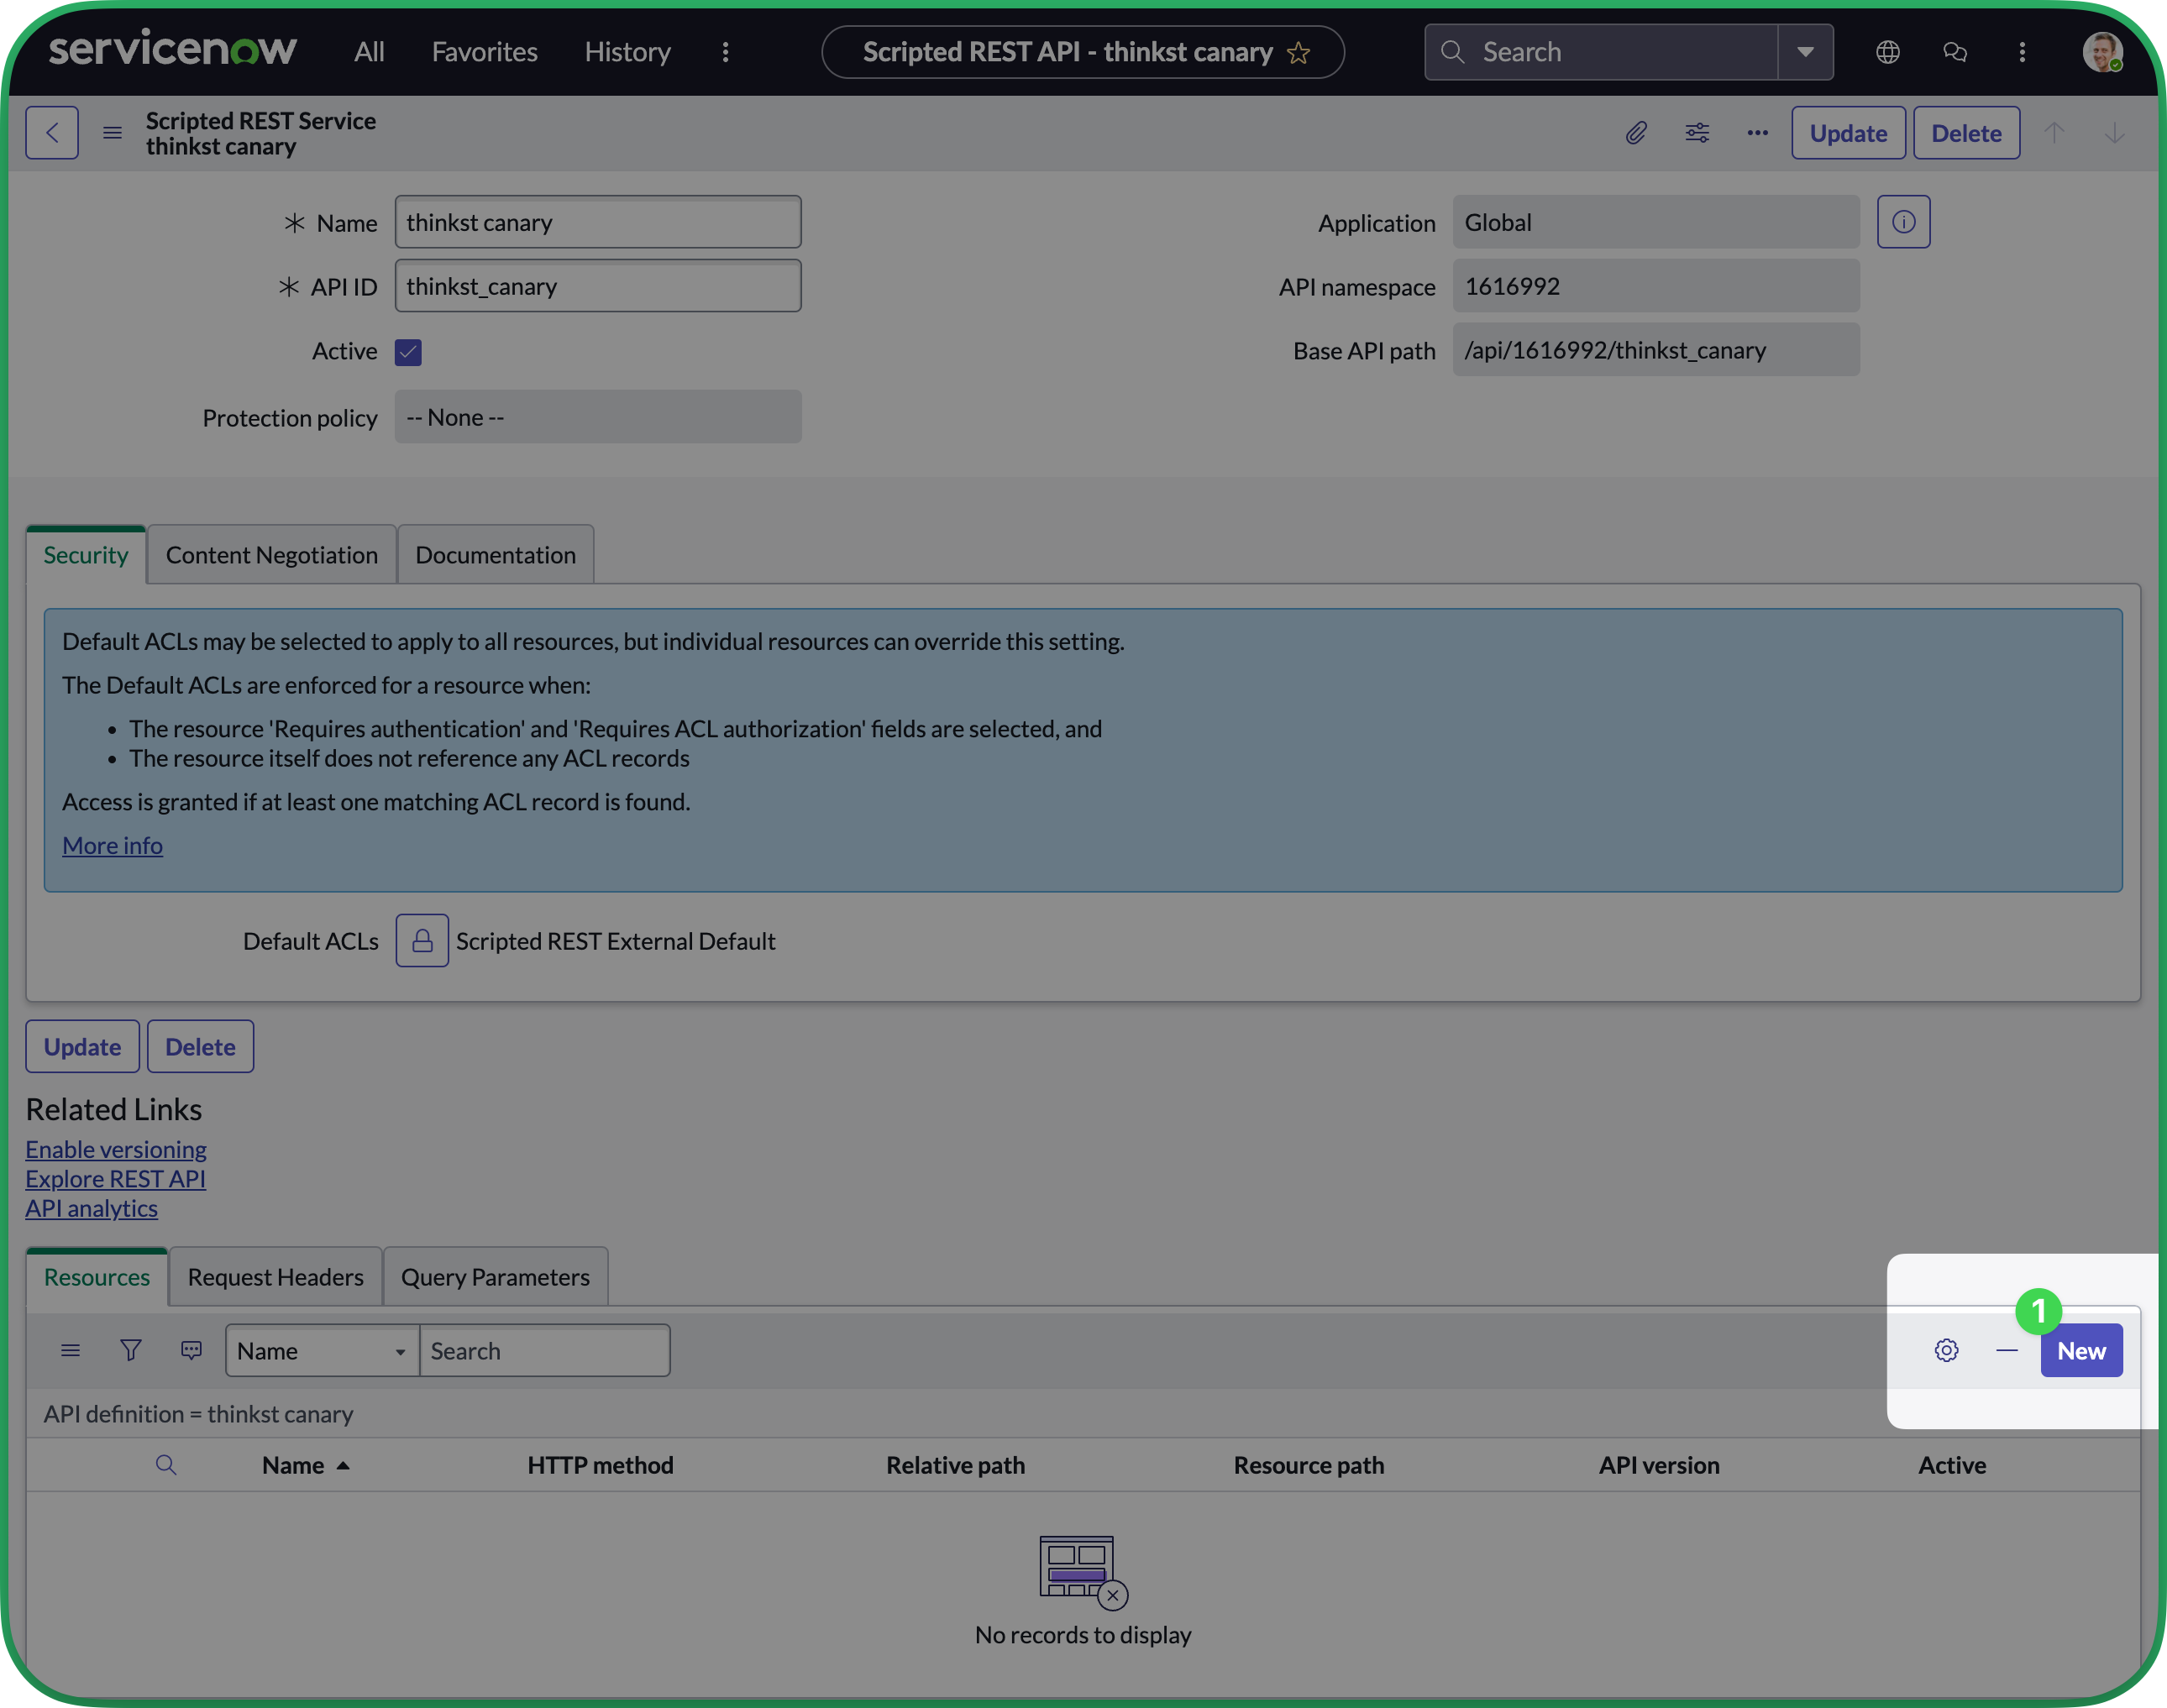Image resolution: width=2167 pixels, height=1708 pixels.
Task: Select the Resources tab
Action: [97, 1277]
